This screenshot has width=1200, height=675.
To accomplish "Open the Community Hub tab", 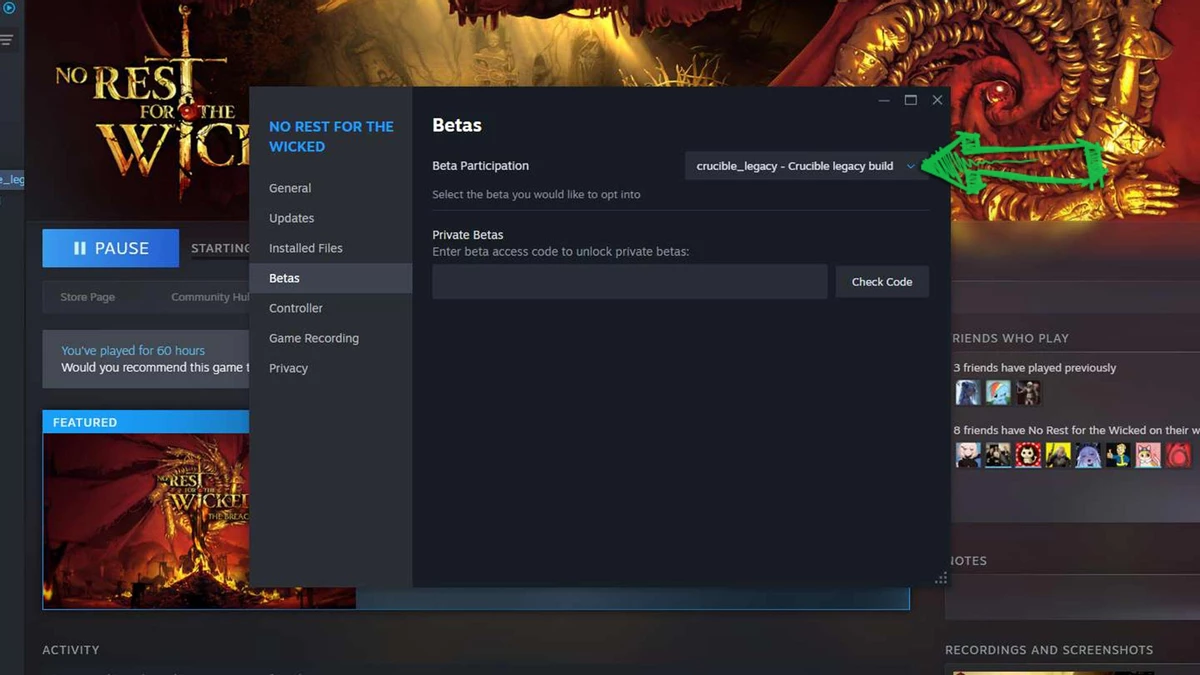I will pos(210,297).
